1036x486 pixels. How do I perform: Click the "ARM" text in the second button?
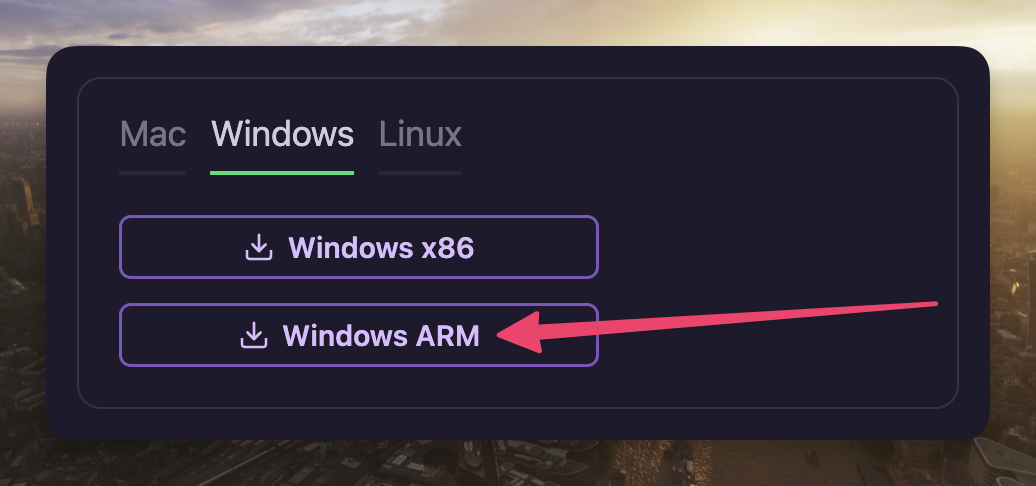pyautogui.click(x=447, y=335)
